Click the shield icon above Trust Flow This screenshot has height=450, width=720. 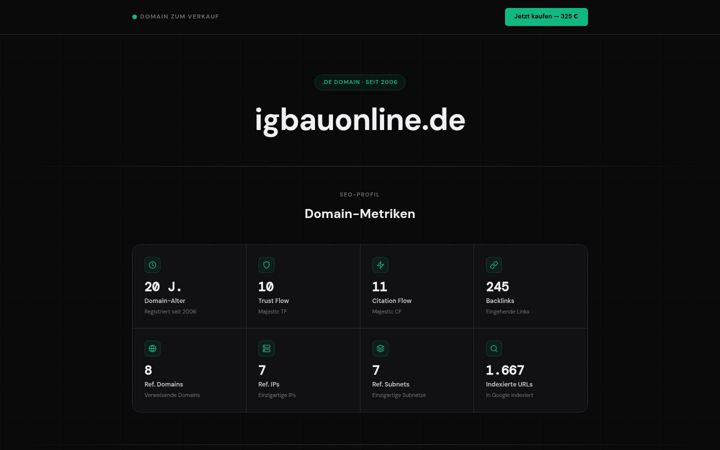(266, 265)
